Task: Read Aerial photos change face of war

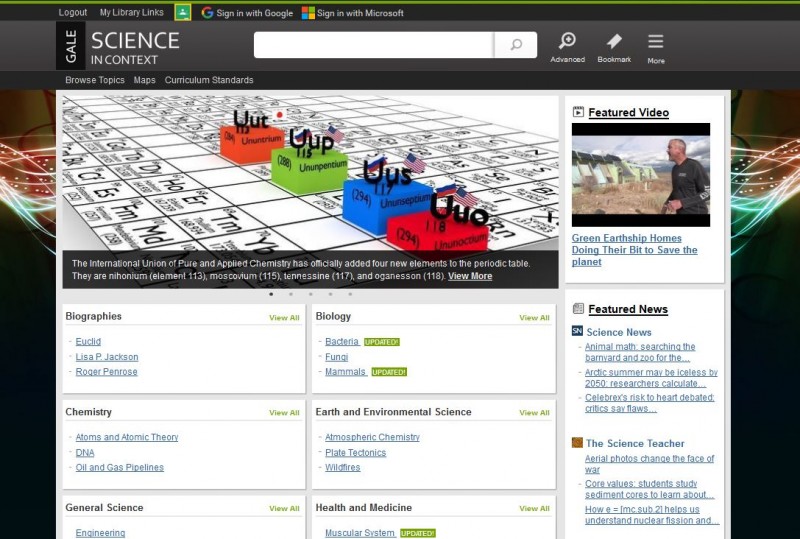Action: [649, 464]
